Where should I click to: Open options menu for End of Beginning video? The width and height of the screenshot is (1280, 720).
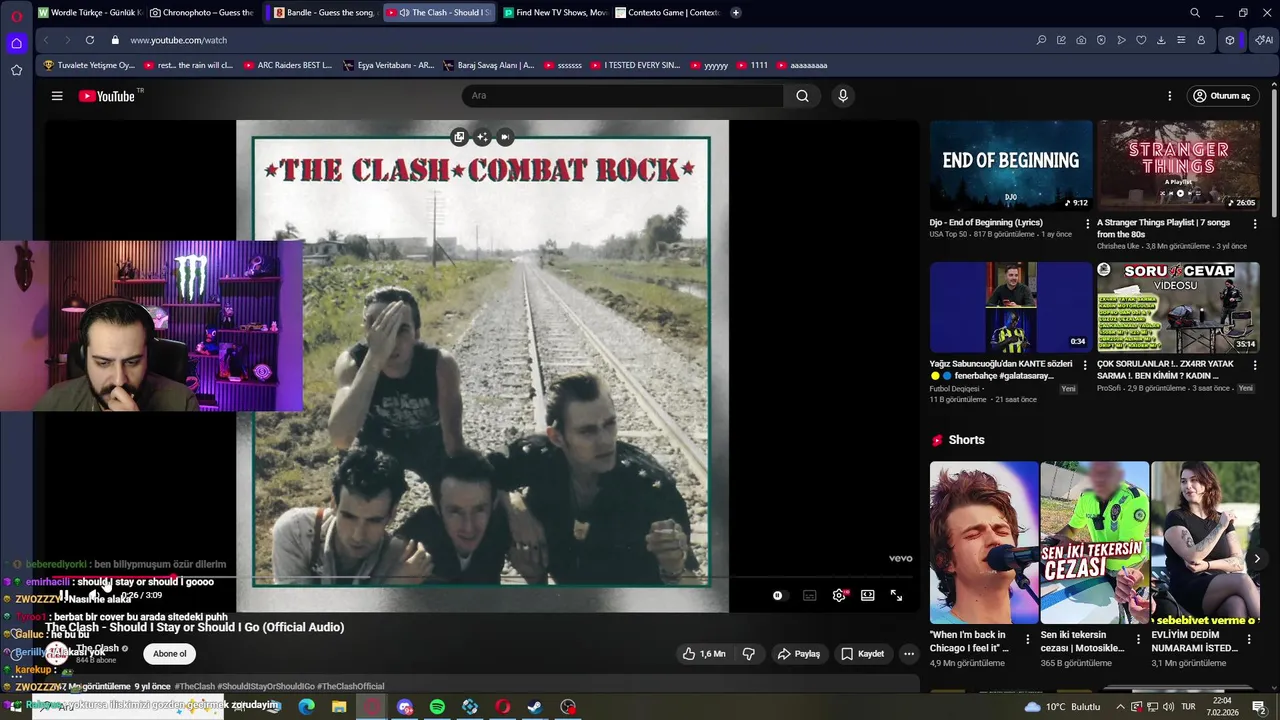pyautogui.click(x=1088, y=224)
